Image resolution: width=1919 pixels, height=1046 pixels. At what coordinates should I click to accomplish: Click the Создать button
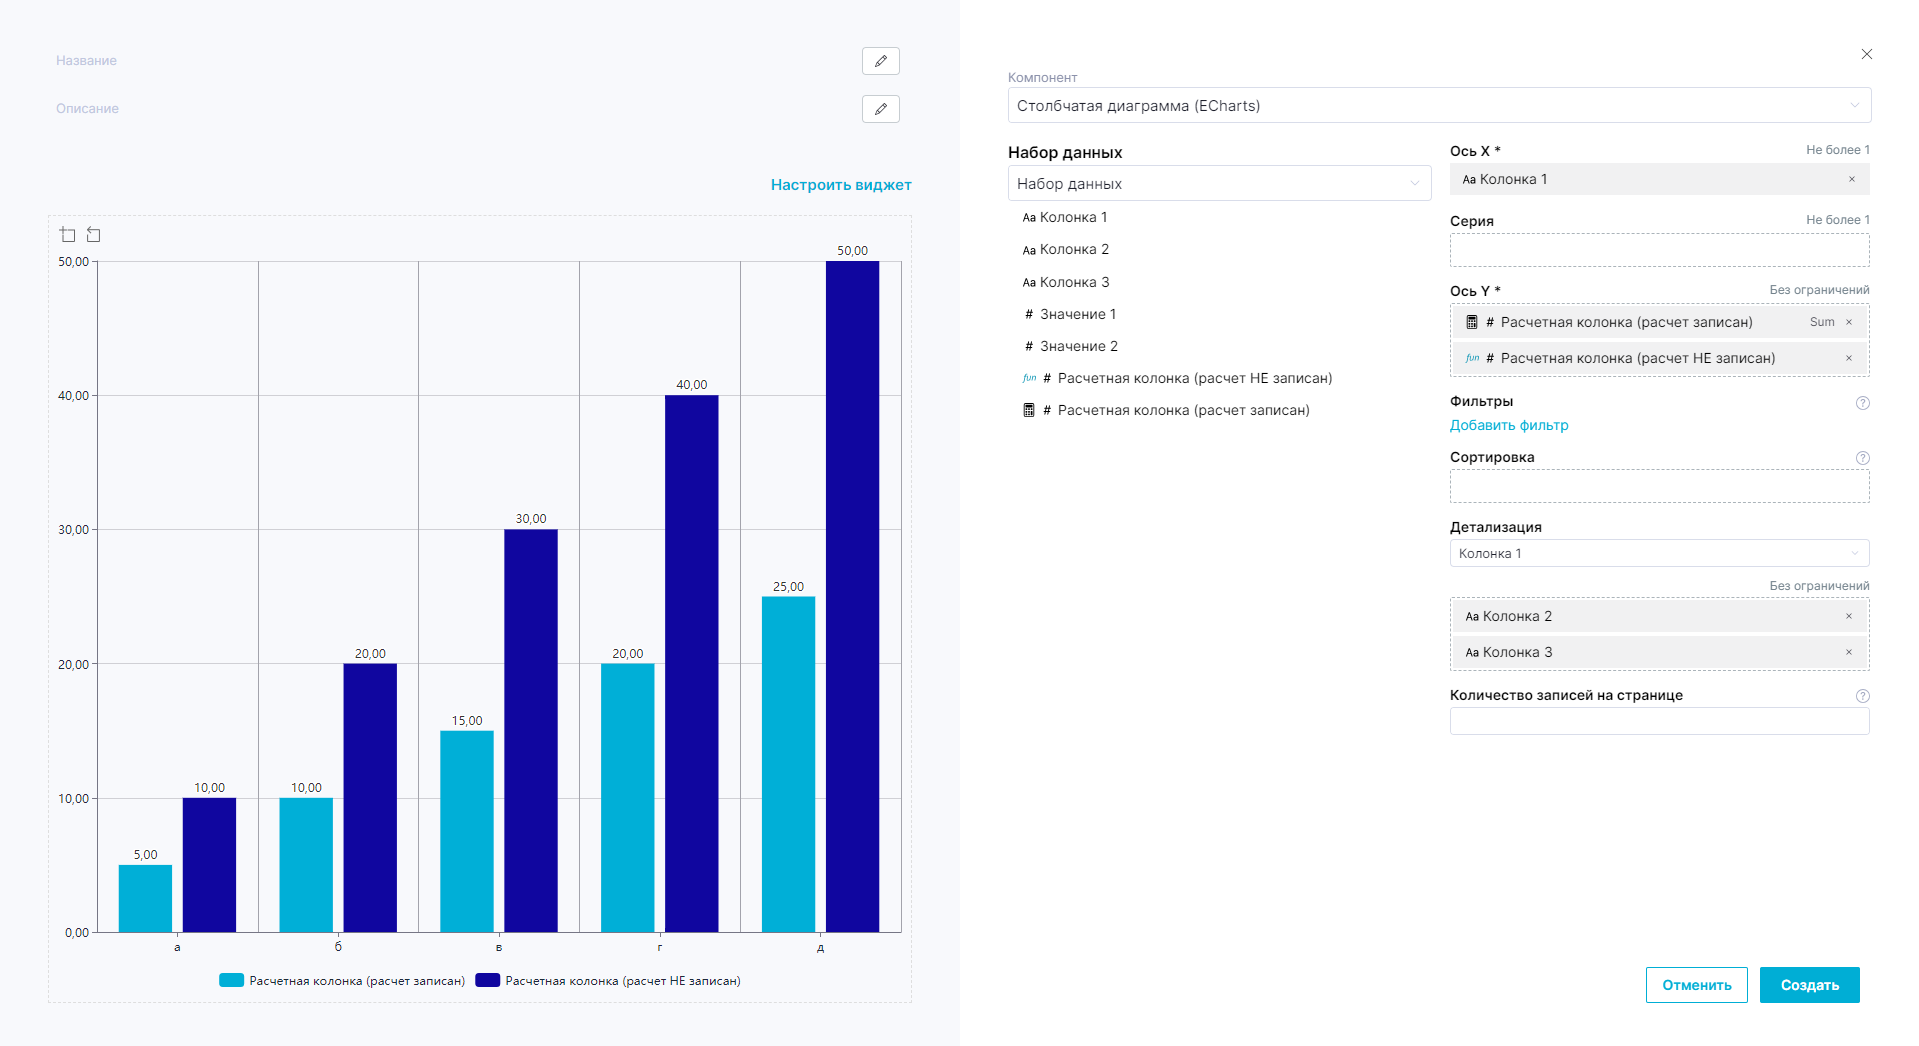(x=1809, y=985)
